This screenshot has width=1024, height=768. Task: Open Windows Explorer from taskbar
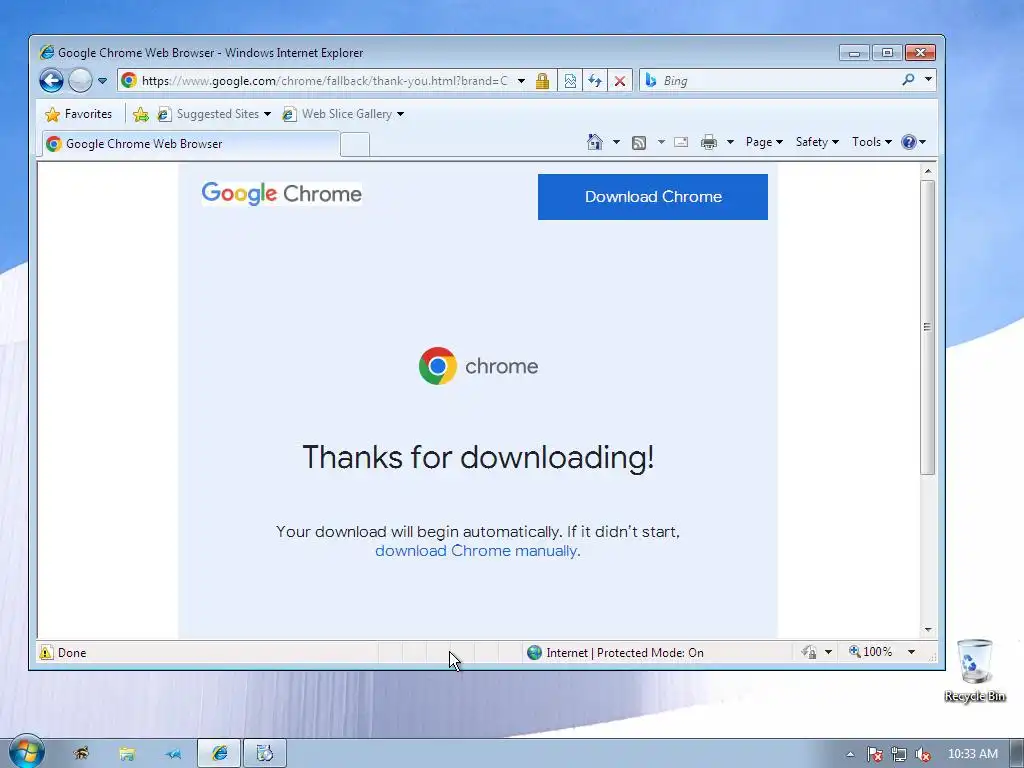pyautogui.click(x=127, y=754)
